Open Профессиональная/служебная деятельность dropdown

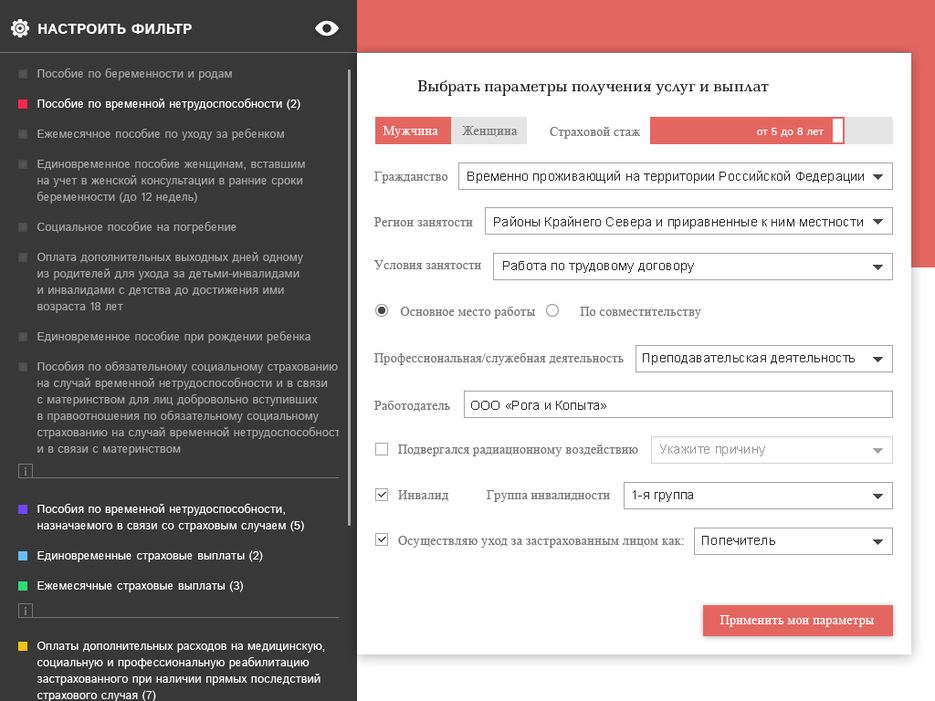click(764, 359)
